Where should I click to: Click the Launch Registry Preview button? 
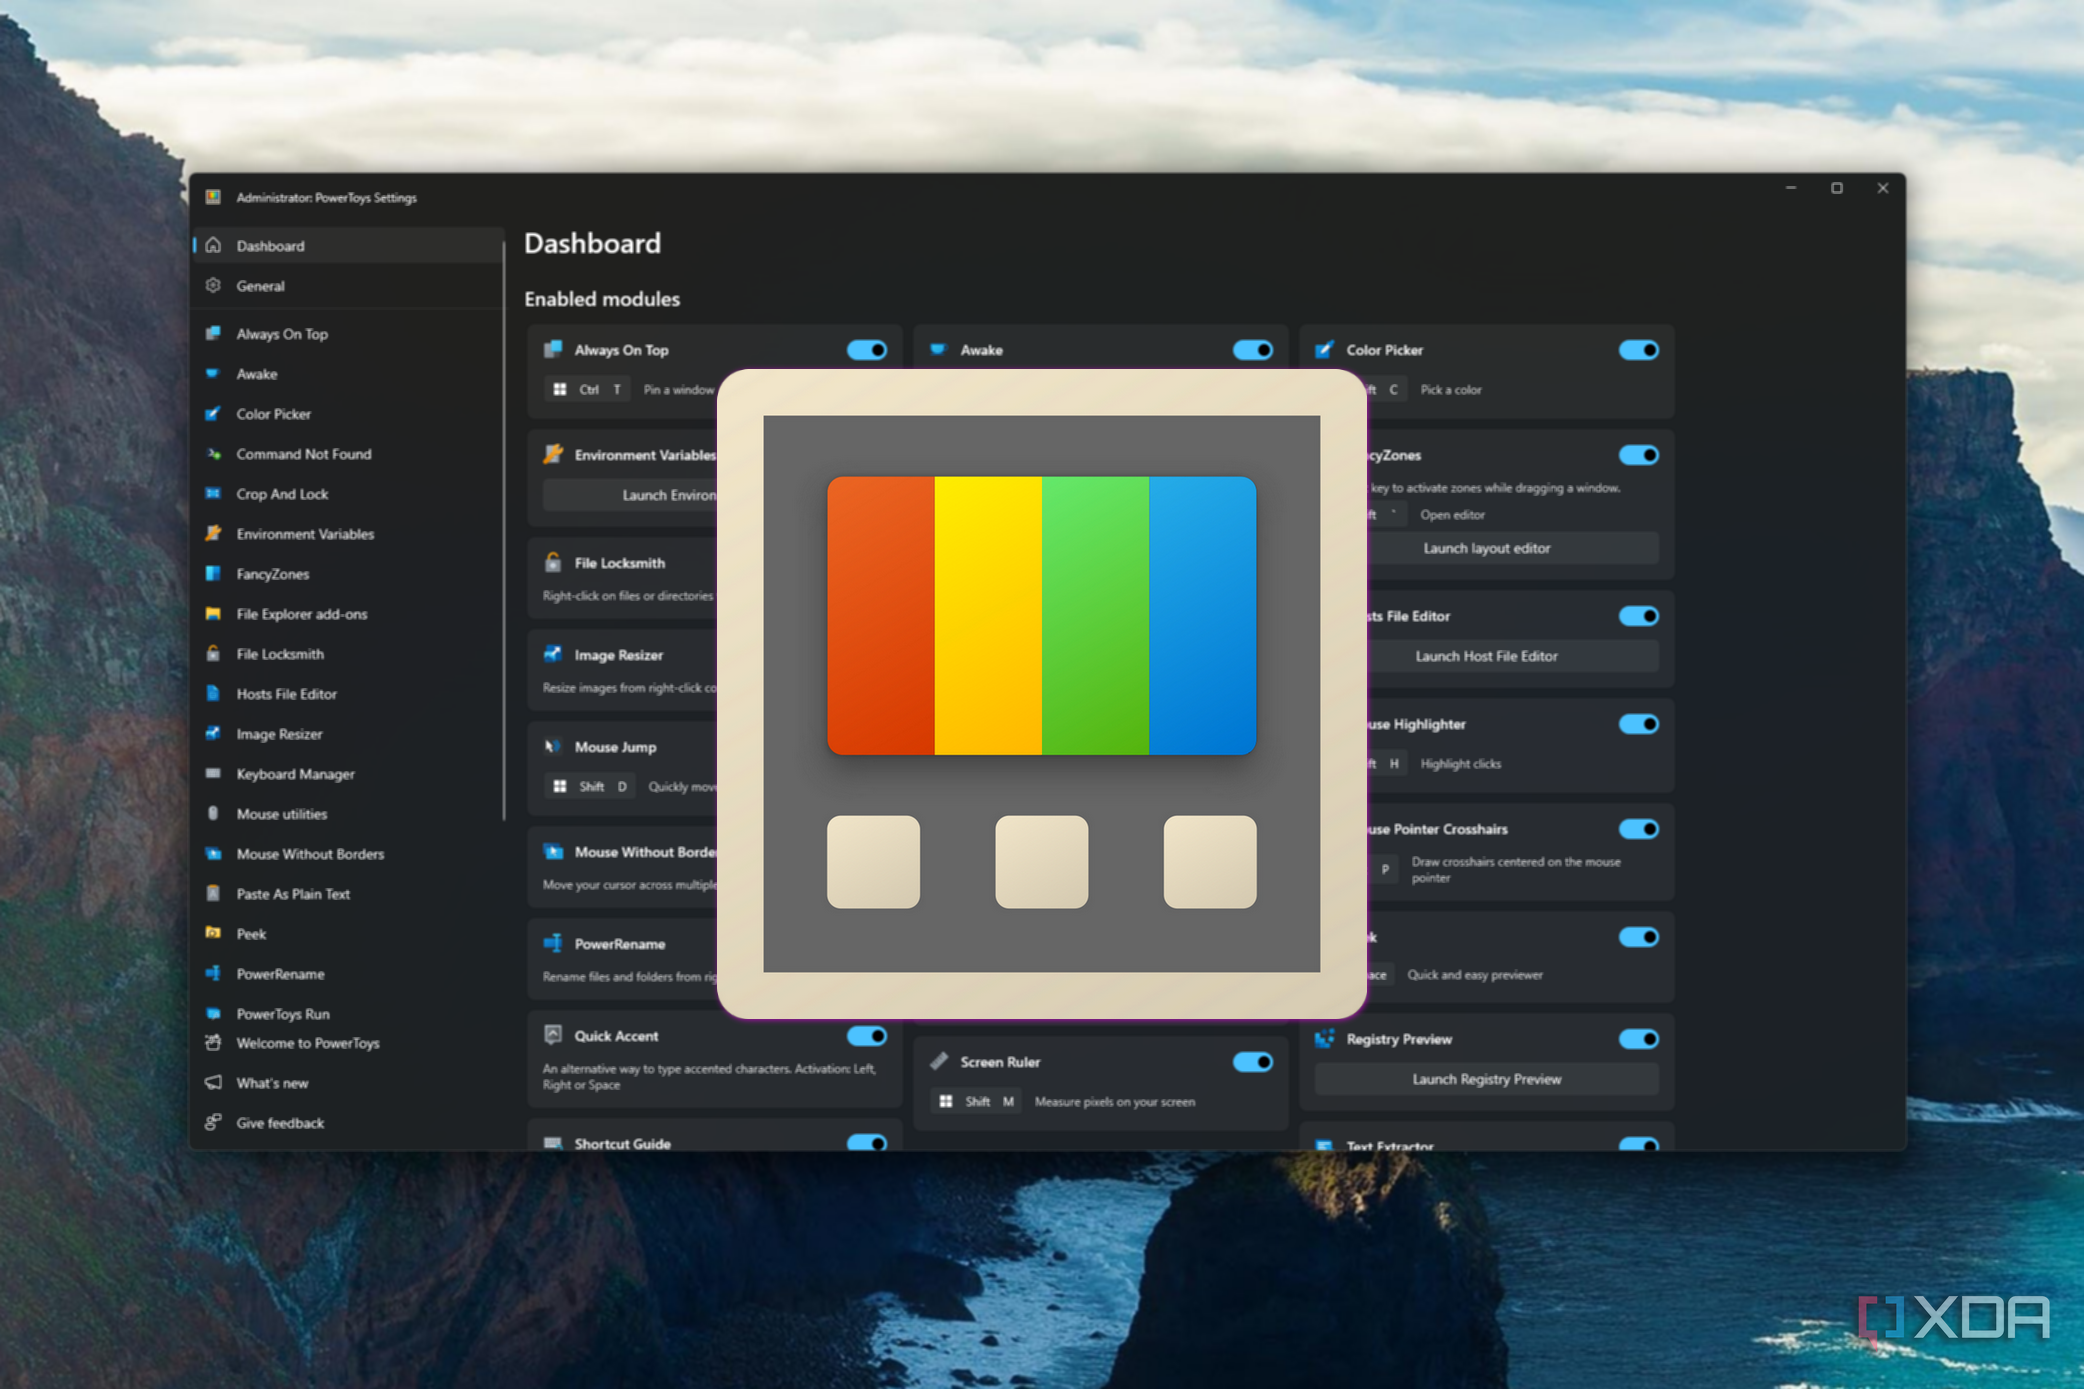click(x=1486, y=1079)
